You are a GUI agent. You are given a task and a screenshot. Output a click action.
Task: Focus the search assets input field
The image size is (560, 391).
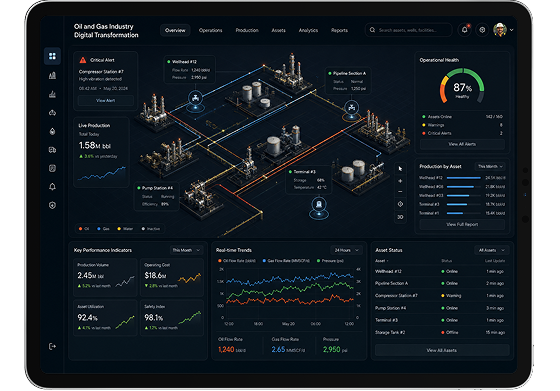point(409,30)
